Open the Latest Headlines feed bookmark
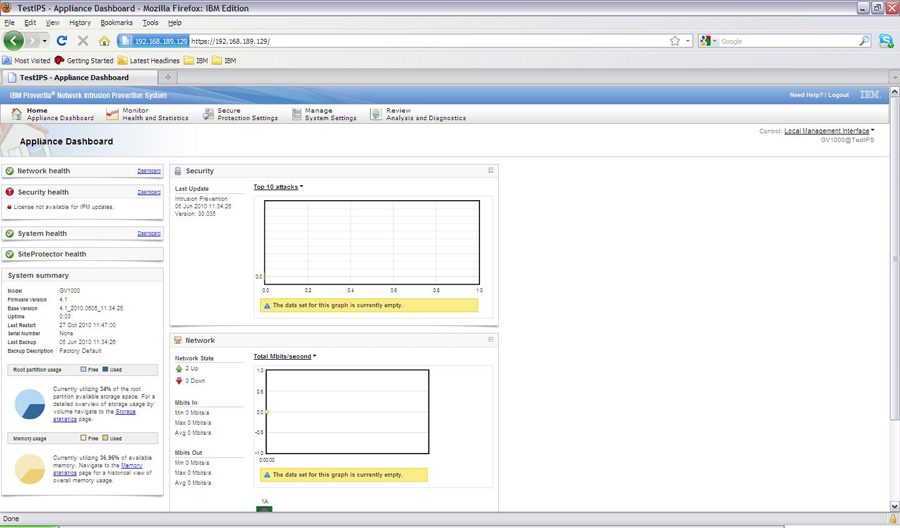This screenshot has height=528, width=900. pos(149,60)
